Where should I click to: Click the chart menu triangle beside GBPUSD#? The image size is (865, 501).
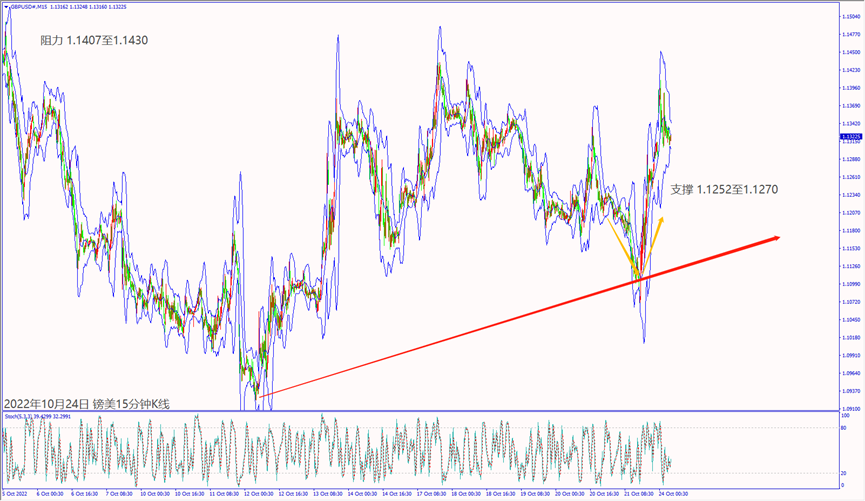click(5, 6)
